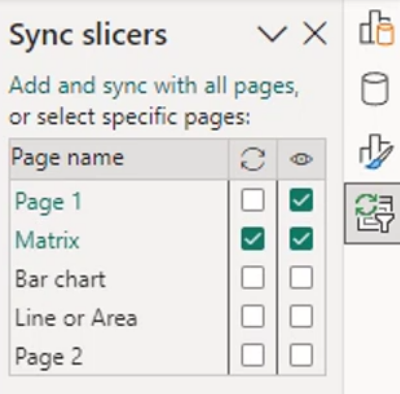Open the Build visual pane icon

pos(376,28)
